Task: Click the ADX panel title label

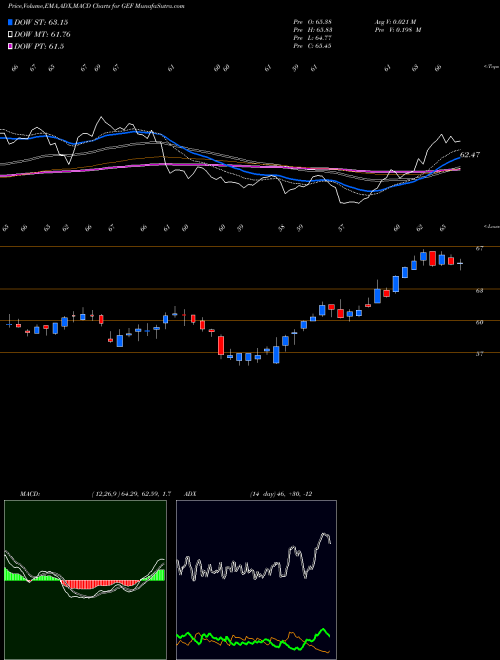Action: pyautogui.click(x=191, y=494)
